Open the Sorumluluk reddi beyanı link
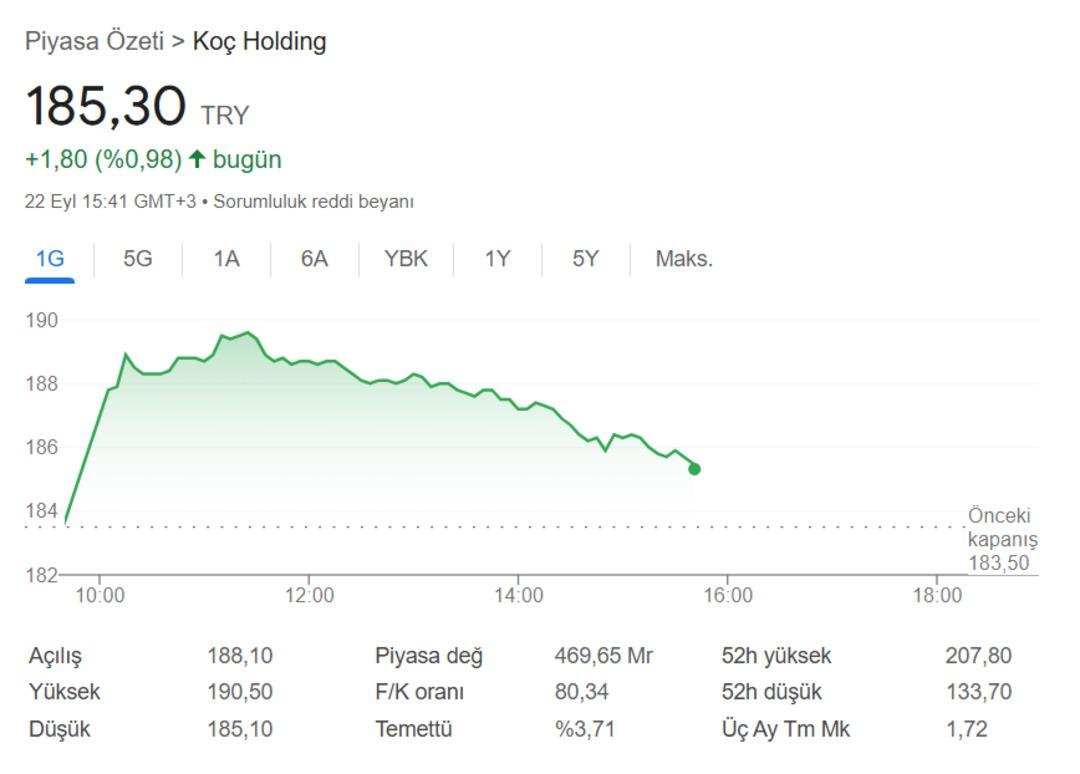1080x774 pixels. pyautogui.click(x=313, y=202)
